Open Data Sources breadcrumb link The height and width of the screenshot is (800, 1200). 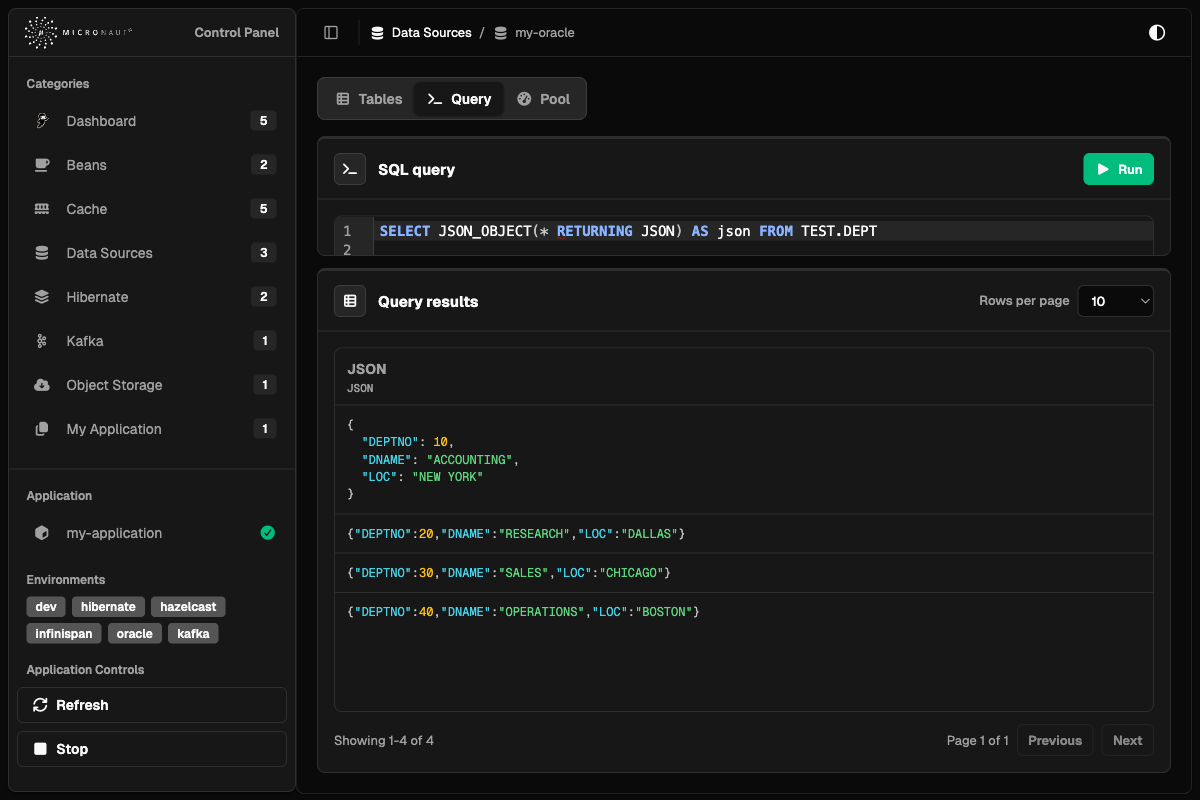(431, 33)
